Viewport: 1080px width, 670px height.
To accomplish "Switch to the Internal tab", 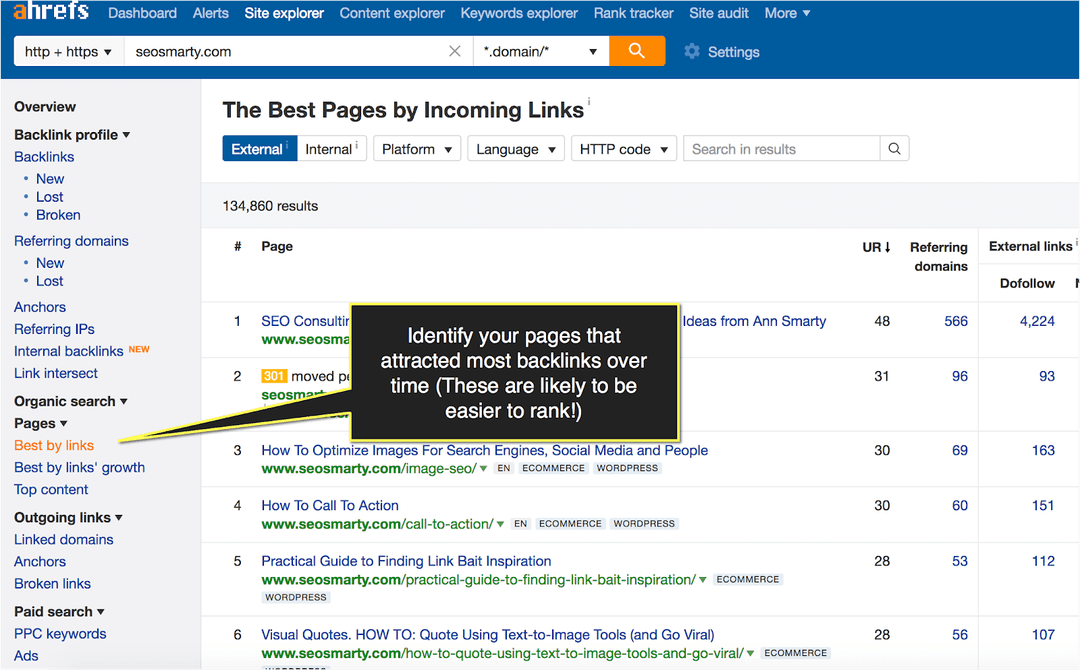I will [330, 147].
